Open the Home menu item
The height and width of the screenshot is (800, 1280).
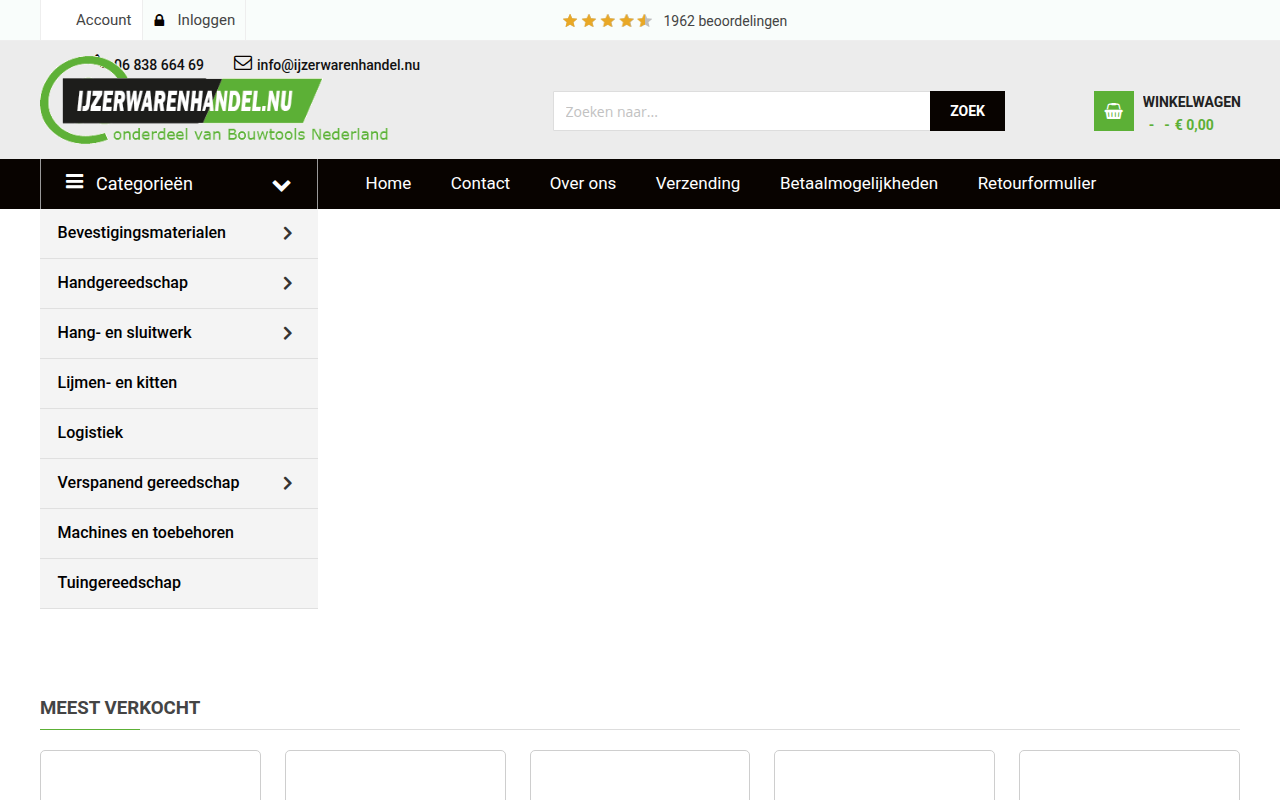[x=388, y=184]
